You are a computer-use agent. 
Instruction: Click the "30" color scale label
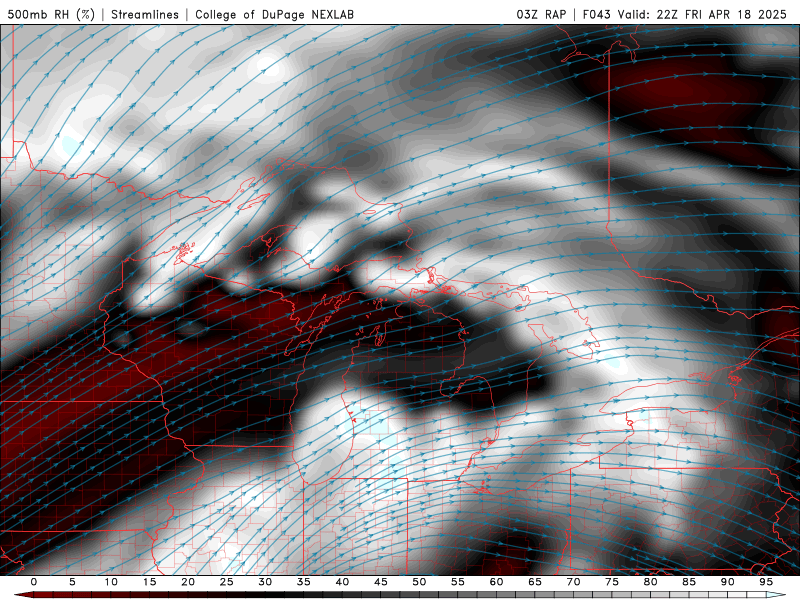point(265,582)
